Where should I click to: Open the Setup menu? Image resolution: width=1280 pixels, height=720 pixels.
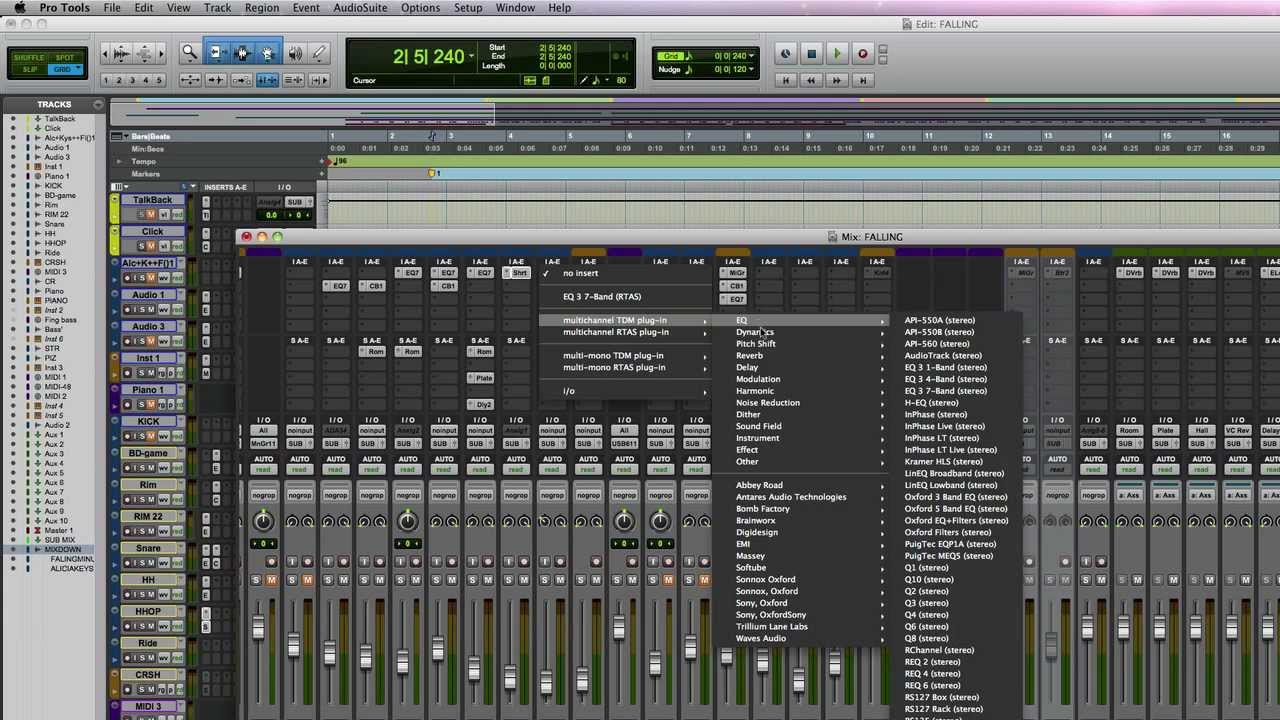(468, 8)
